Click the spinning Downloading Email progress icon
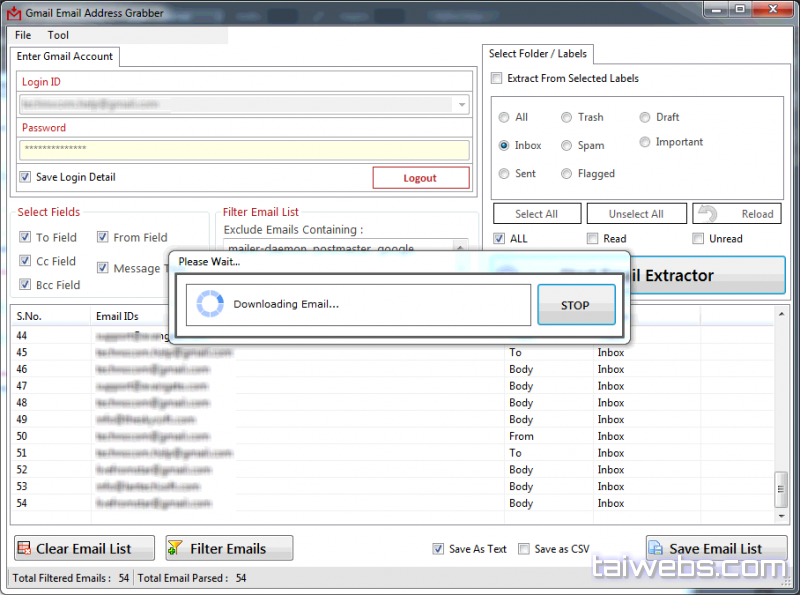This screenshot has height=595, width=800. (208, 304)
